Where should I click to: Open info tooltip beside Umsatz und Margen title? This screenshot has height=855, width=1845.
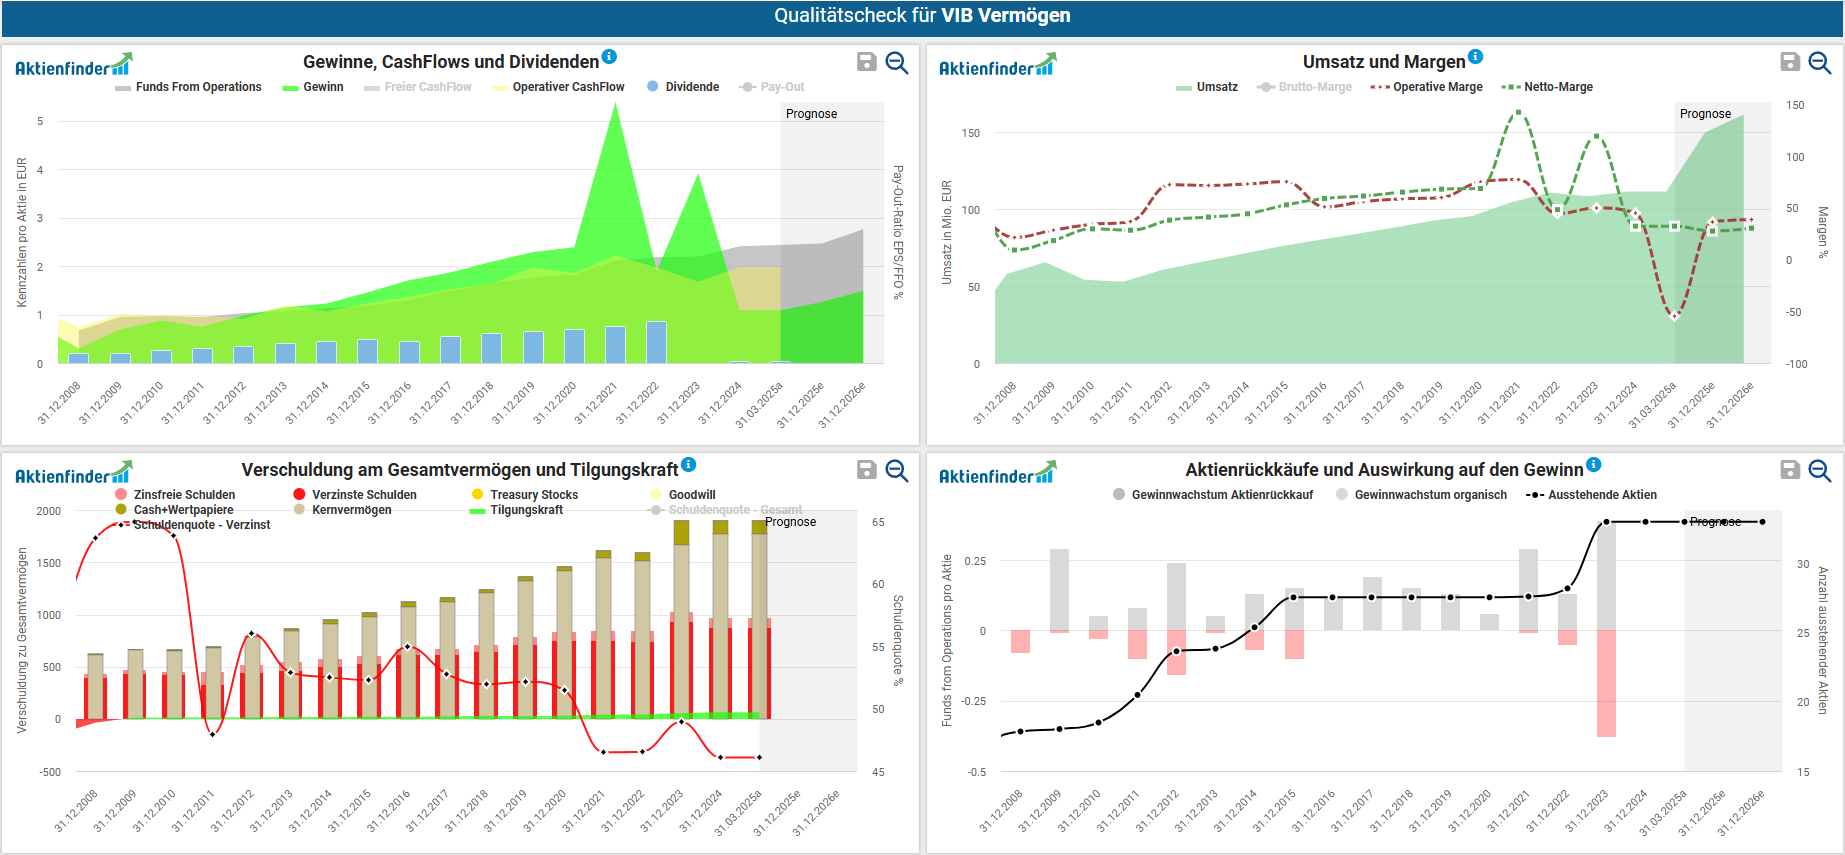click(x=1476, y=57)
